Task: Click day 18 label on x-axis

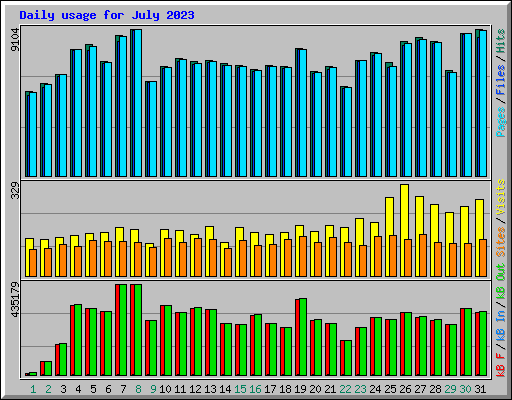Action: click(285, 389)
